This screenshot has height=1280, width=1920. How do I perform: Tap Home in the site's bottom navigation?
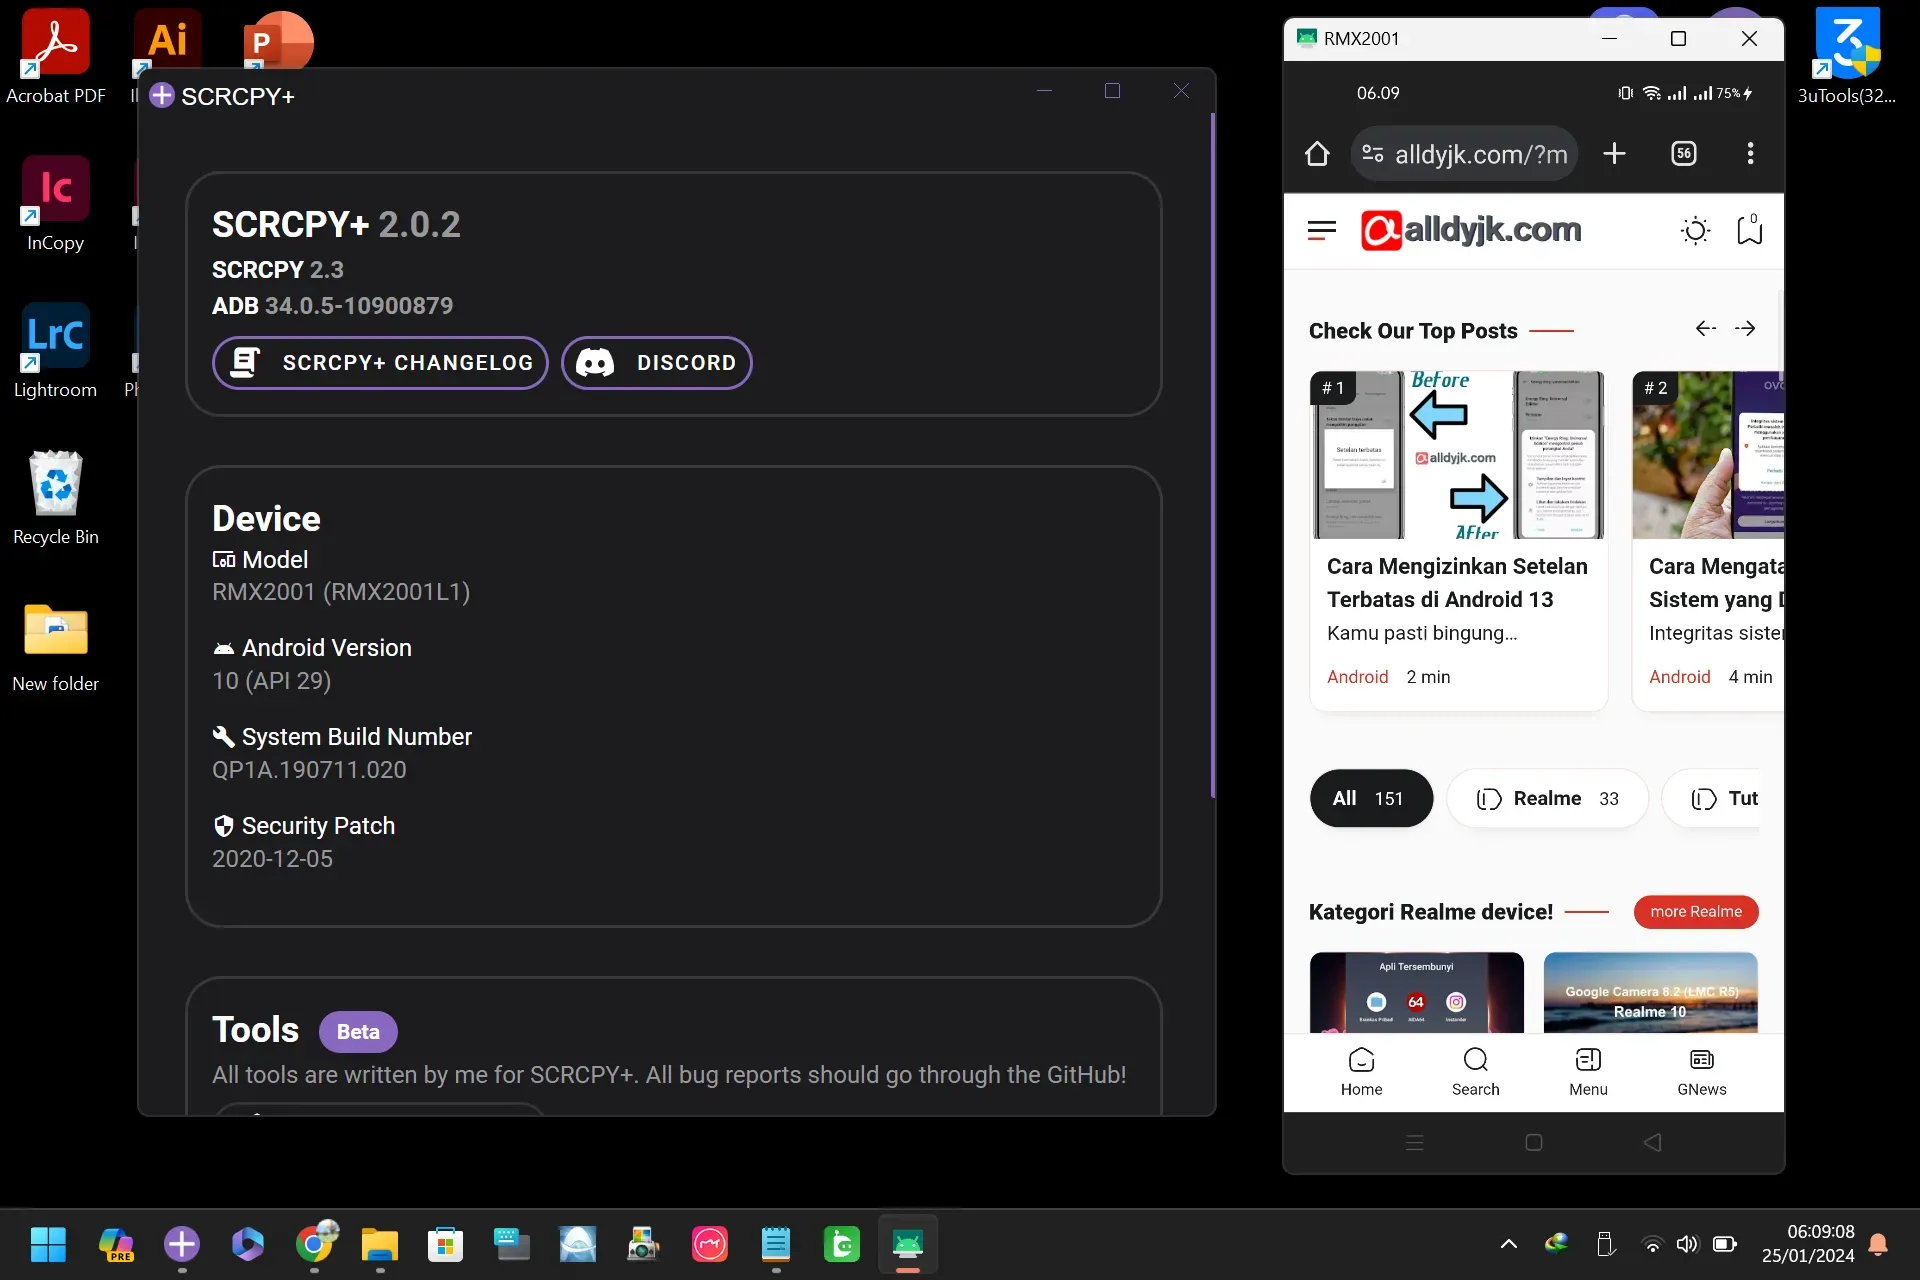click(1361, 1072)
